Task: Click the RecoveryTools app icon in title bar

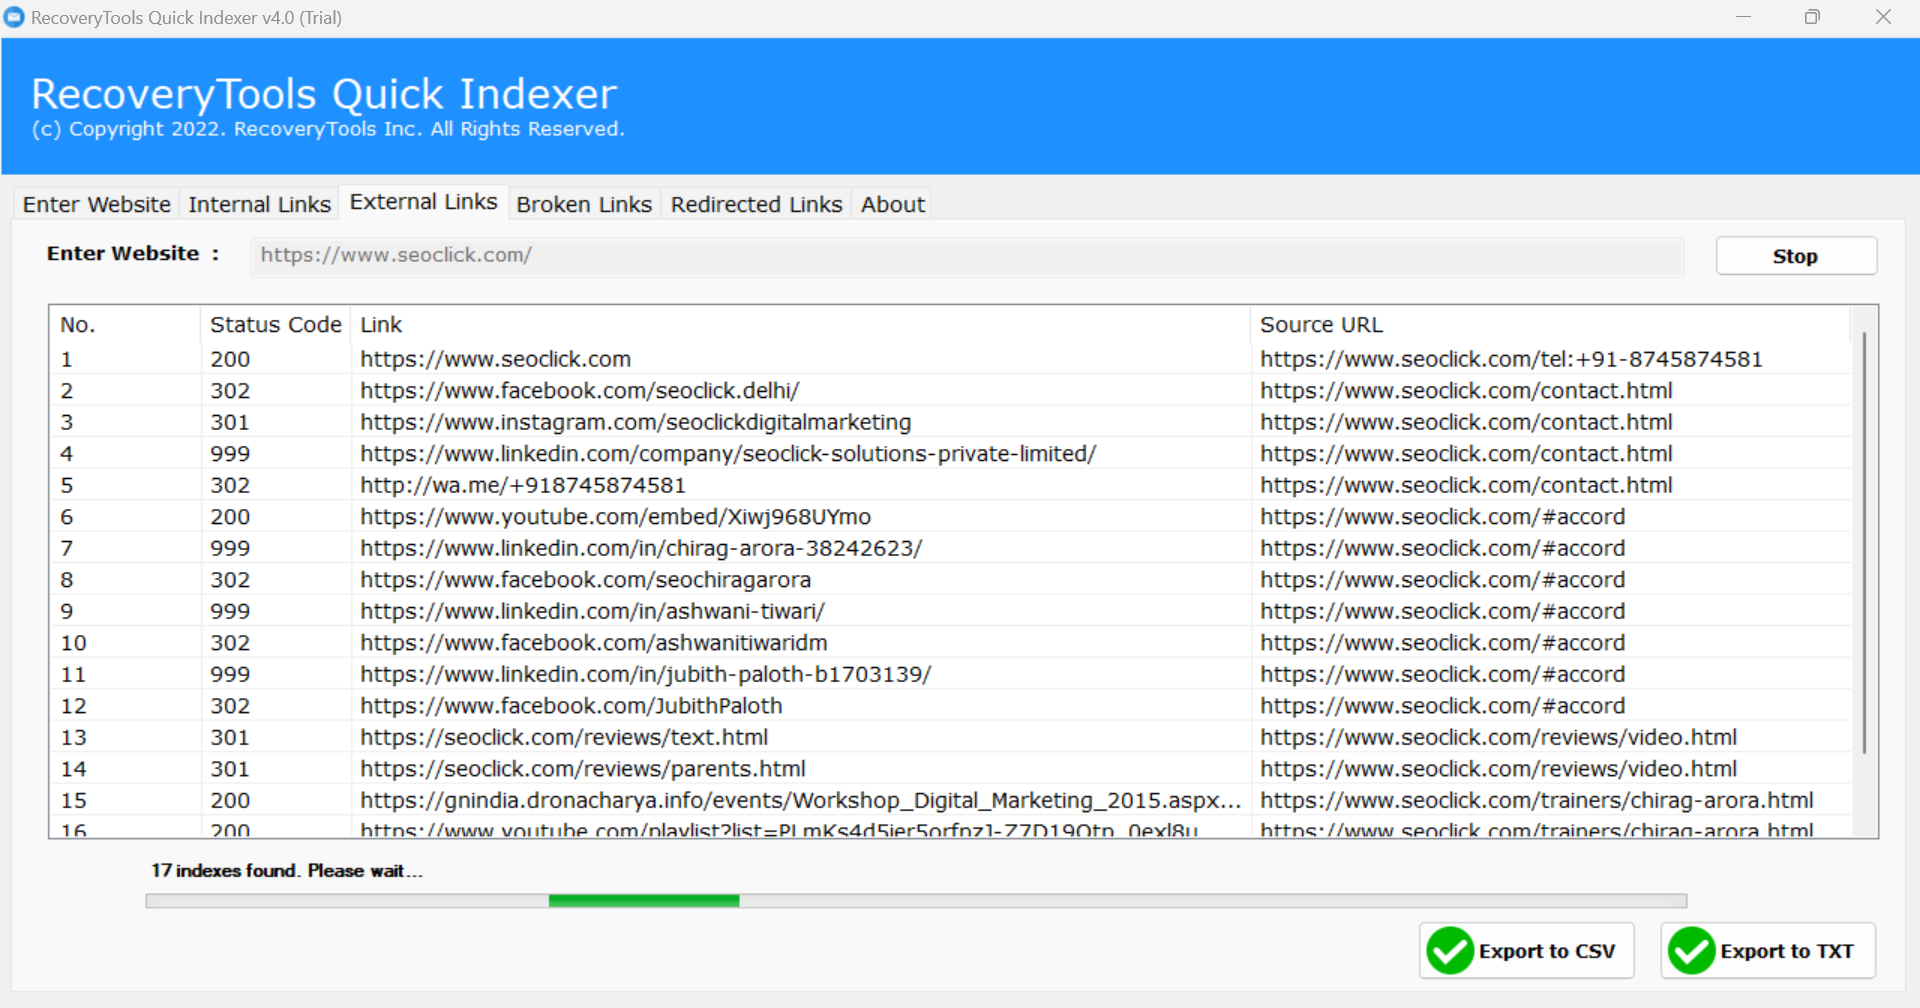Action: pos(14,17)
